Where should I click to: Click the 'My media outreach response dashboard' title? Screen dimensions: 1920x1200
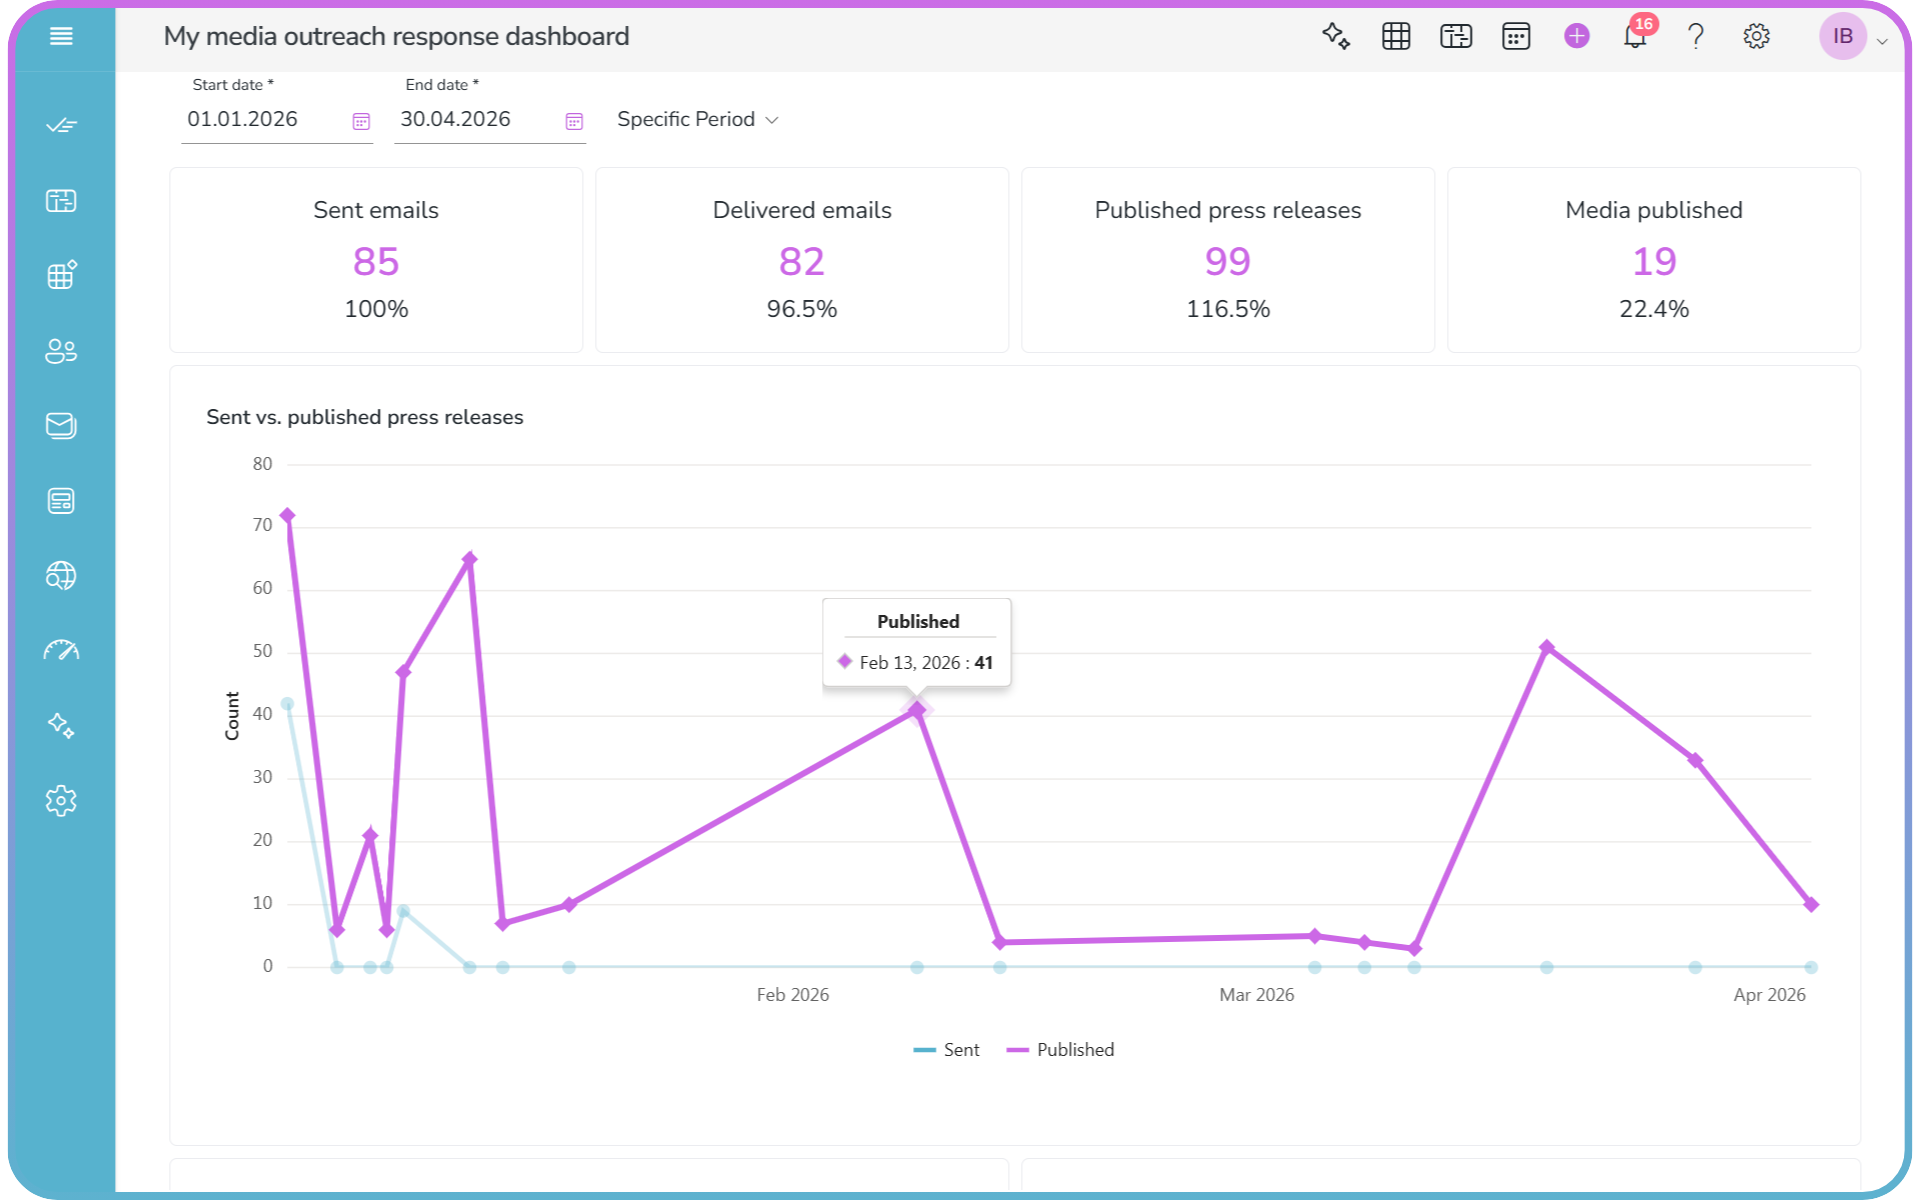(x=396, y=37)
